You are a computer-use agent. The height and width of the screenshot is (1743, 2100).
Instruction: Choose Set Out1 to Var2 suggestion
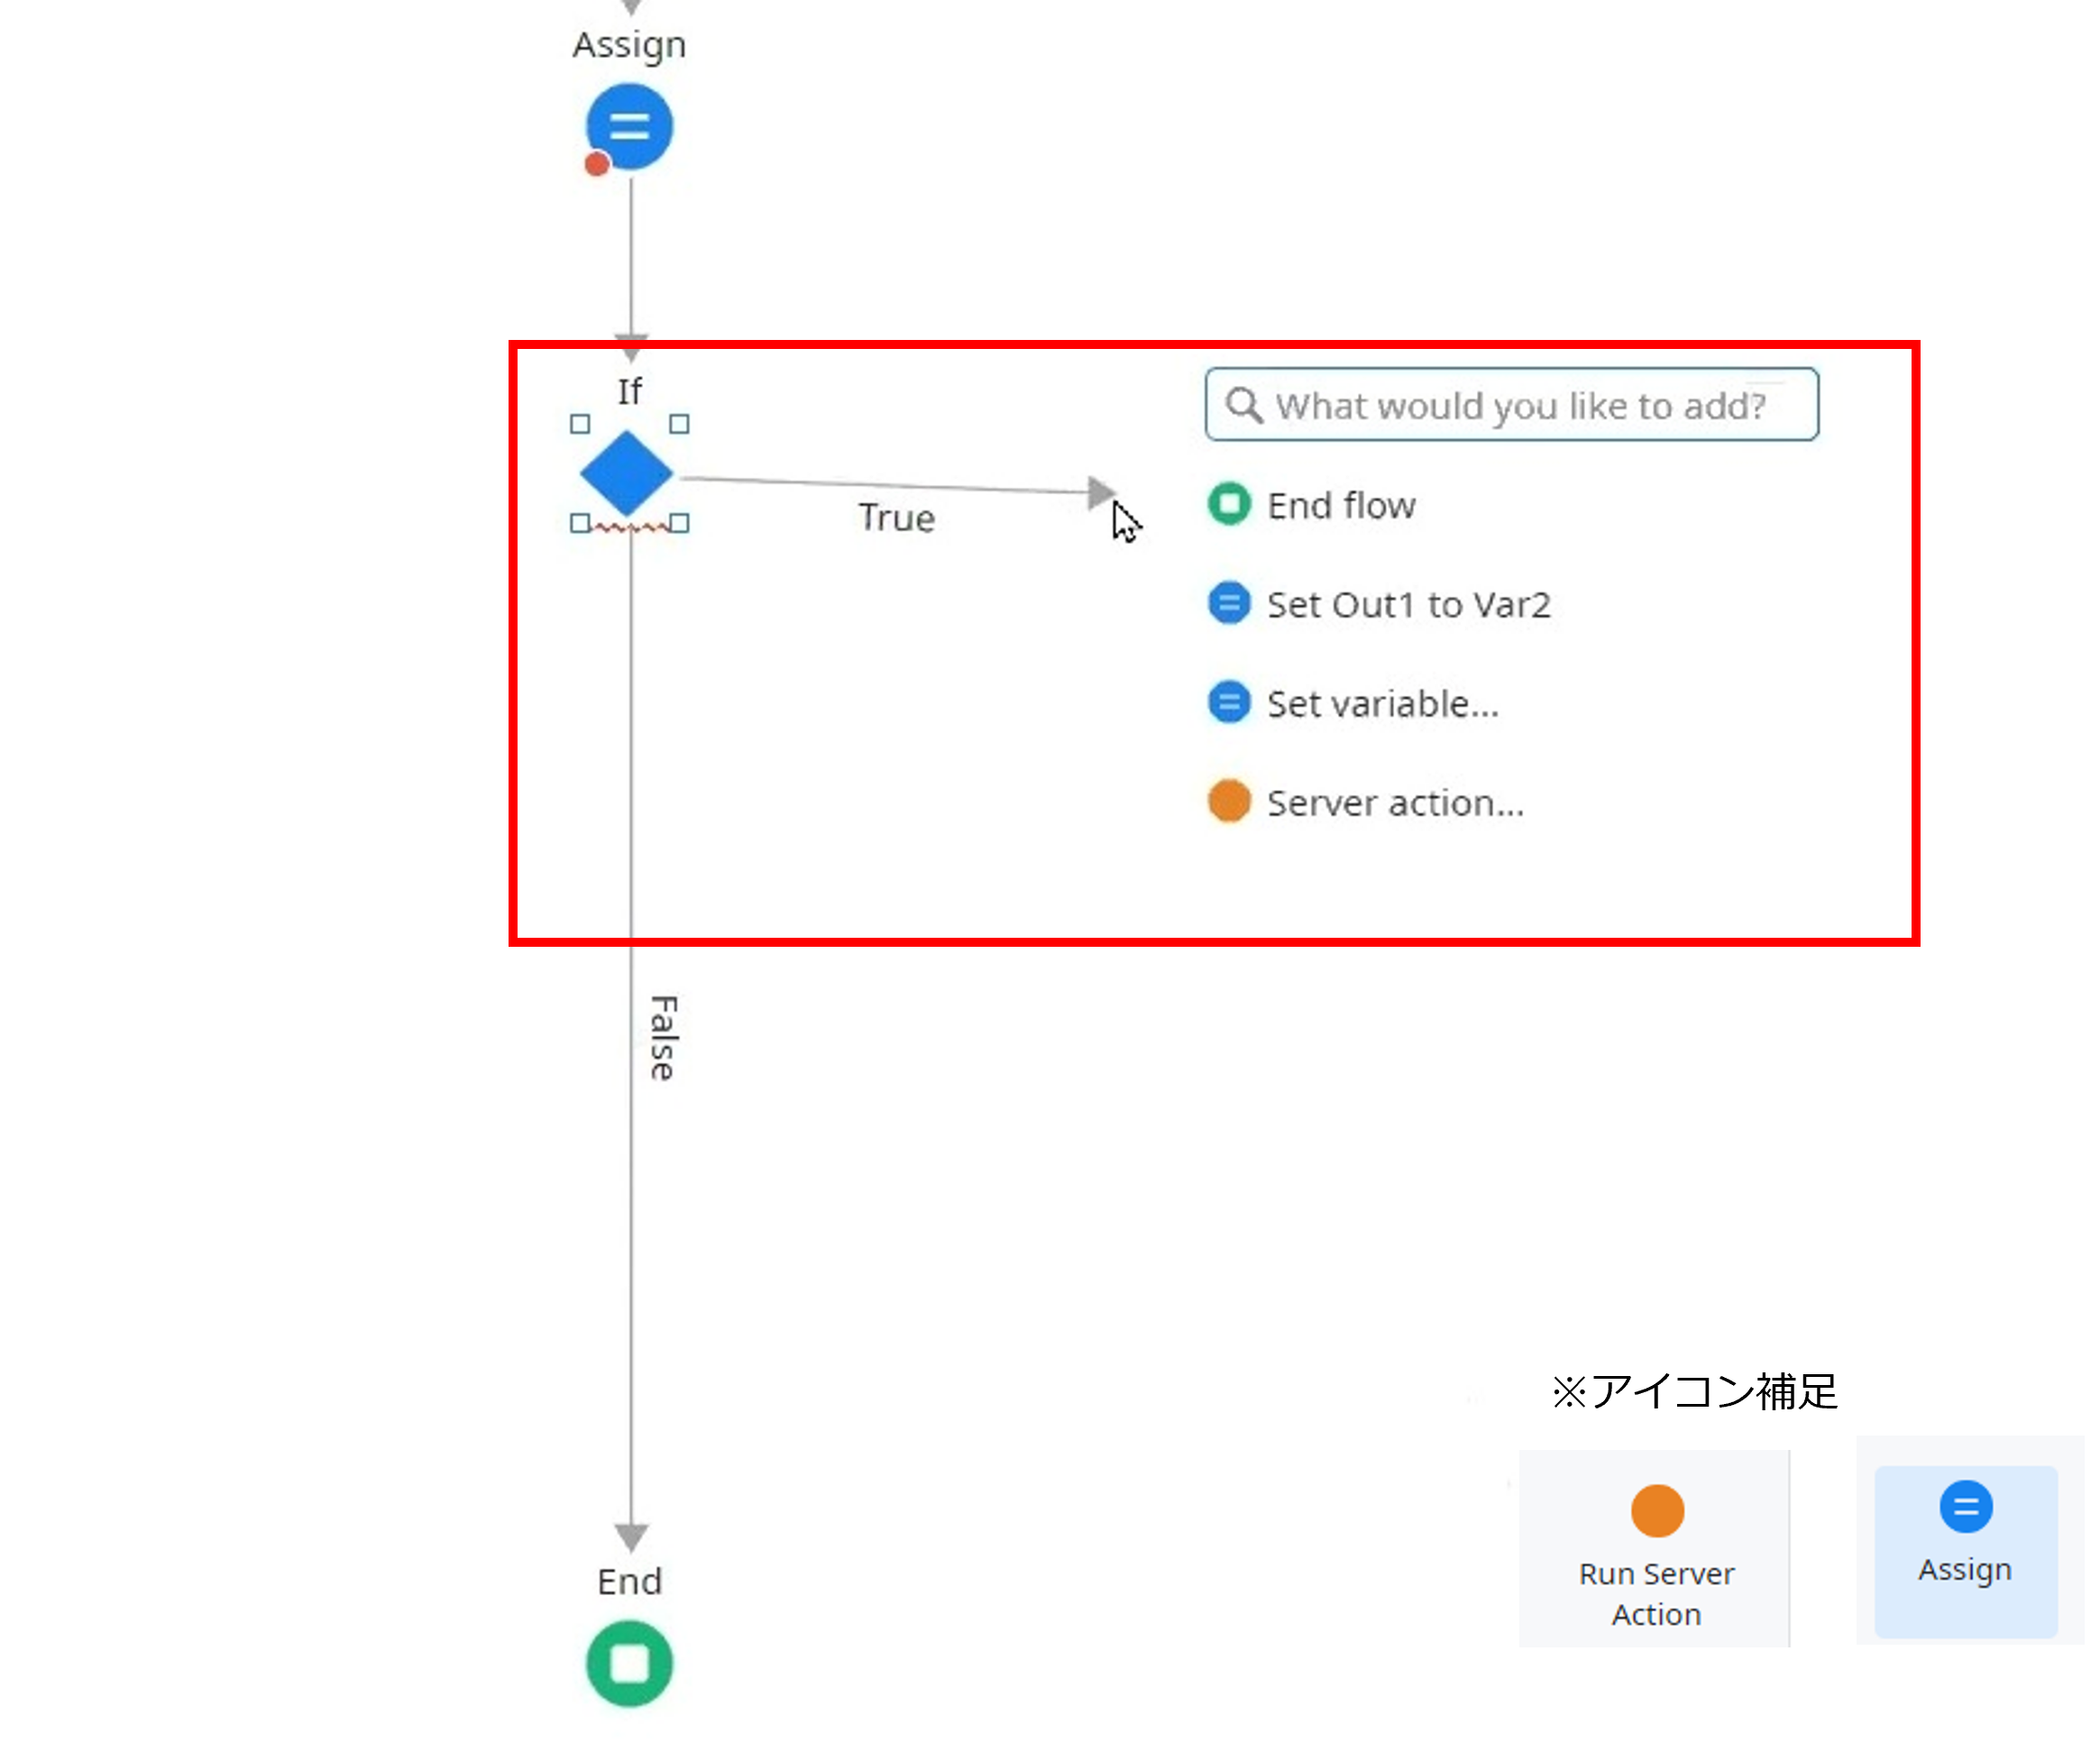tap(1408, 605)
